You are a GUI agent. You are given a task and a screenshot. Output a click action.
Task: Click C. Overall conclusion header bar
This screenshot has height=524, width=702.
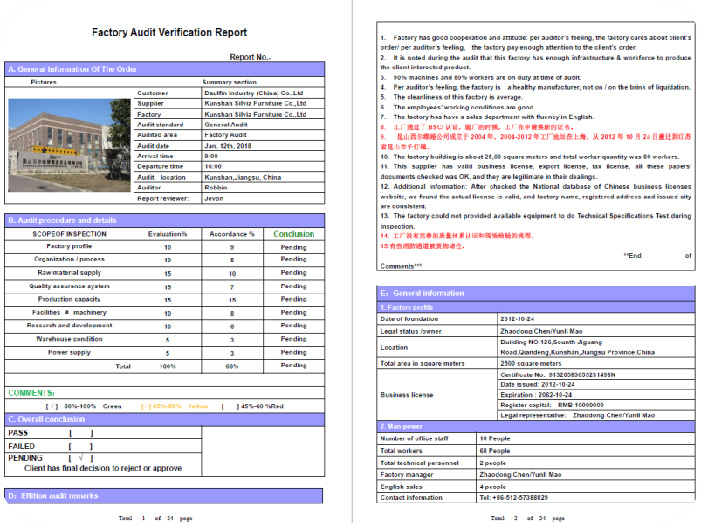point(165,420)
